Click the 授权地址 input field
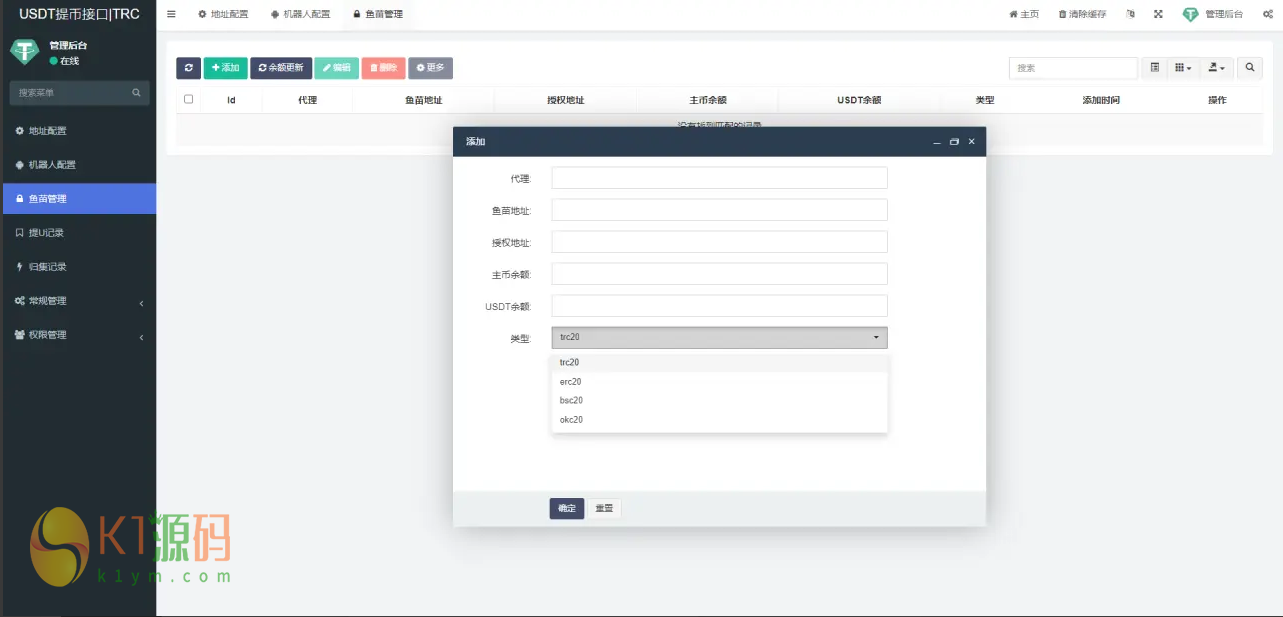The height and width of the screenshot is (617, 1283). 719,242
